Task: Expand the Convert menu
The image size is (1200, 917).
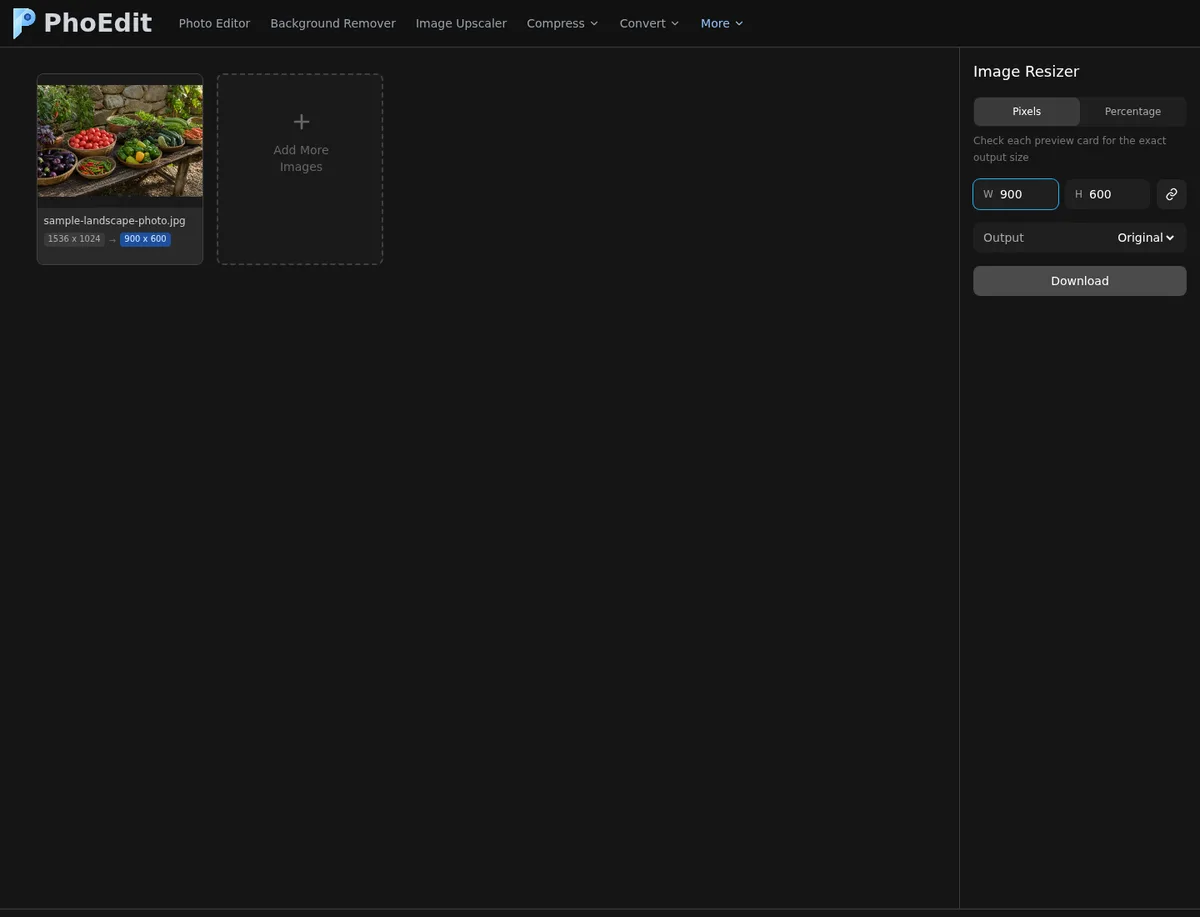Action: [649, 23]
